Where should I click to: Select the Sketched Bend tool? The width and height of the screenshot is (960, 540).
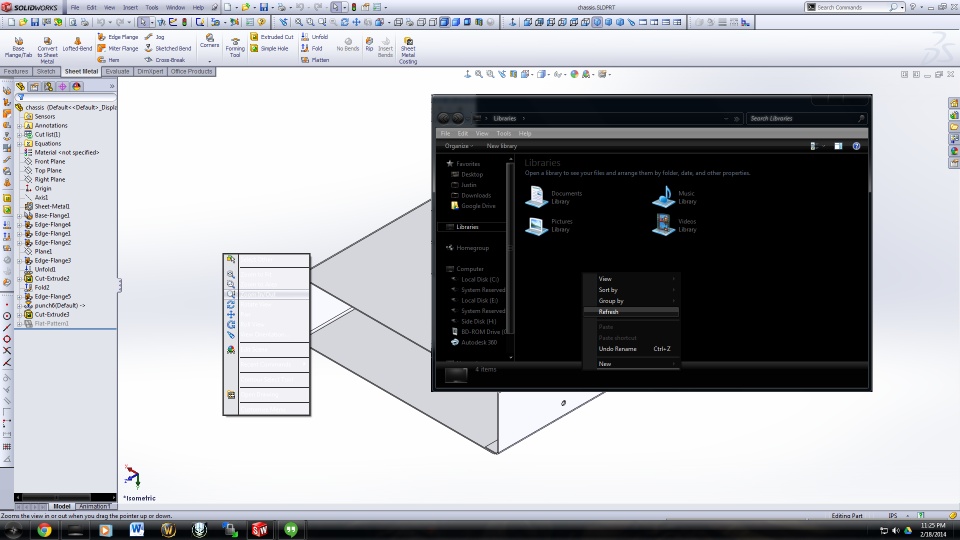coord(168,48)
